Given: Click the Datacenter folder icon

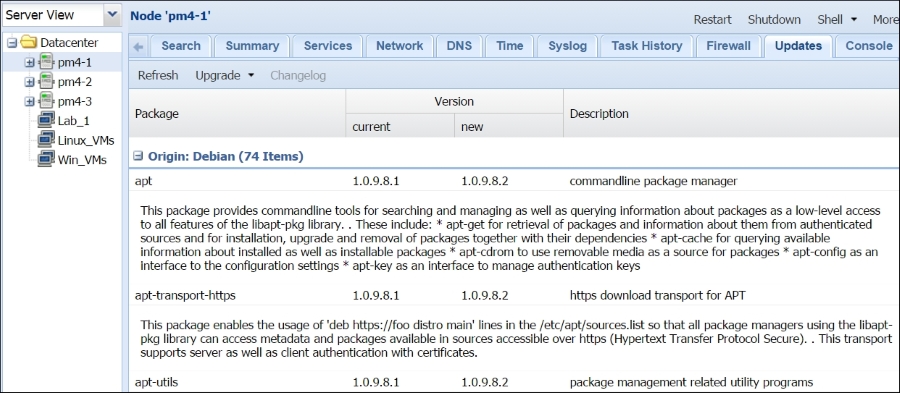Looking at the screenshot, I should click(x=29, y=42).
